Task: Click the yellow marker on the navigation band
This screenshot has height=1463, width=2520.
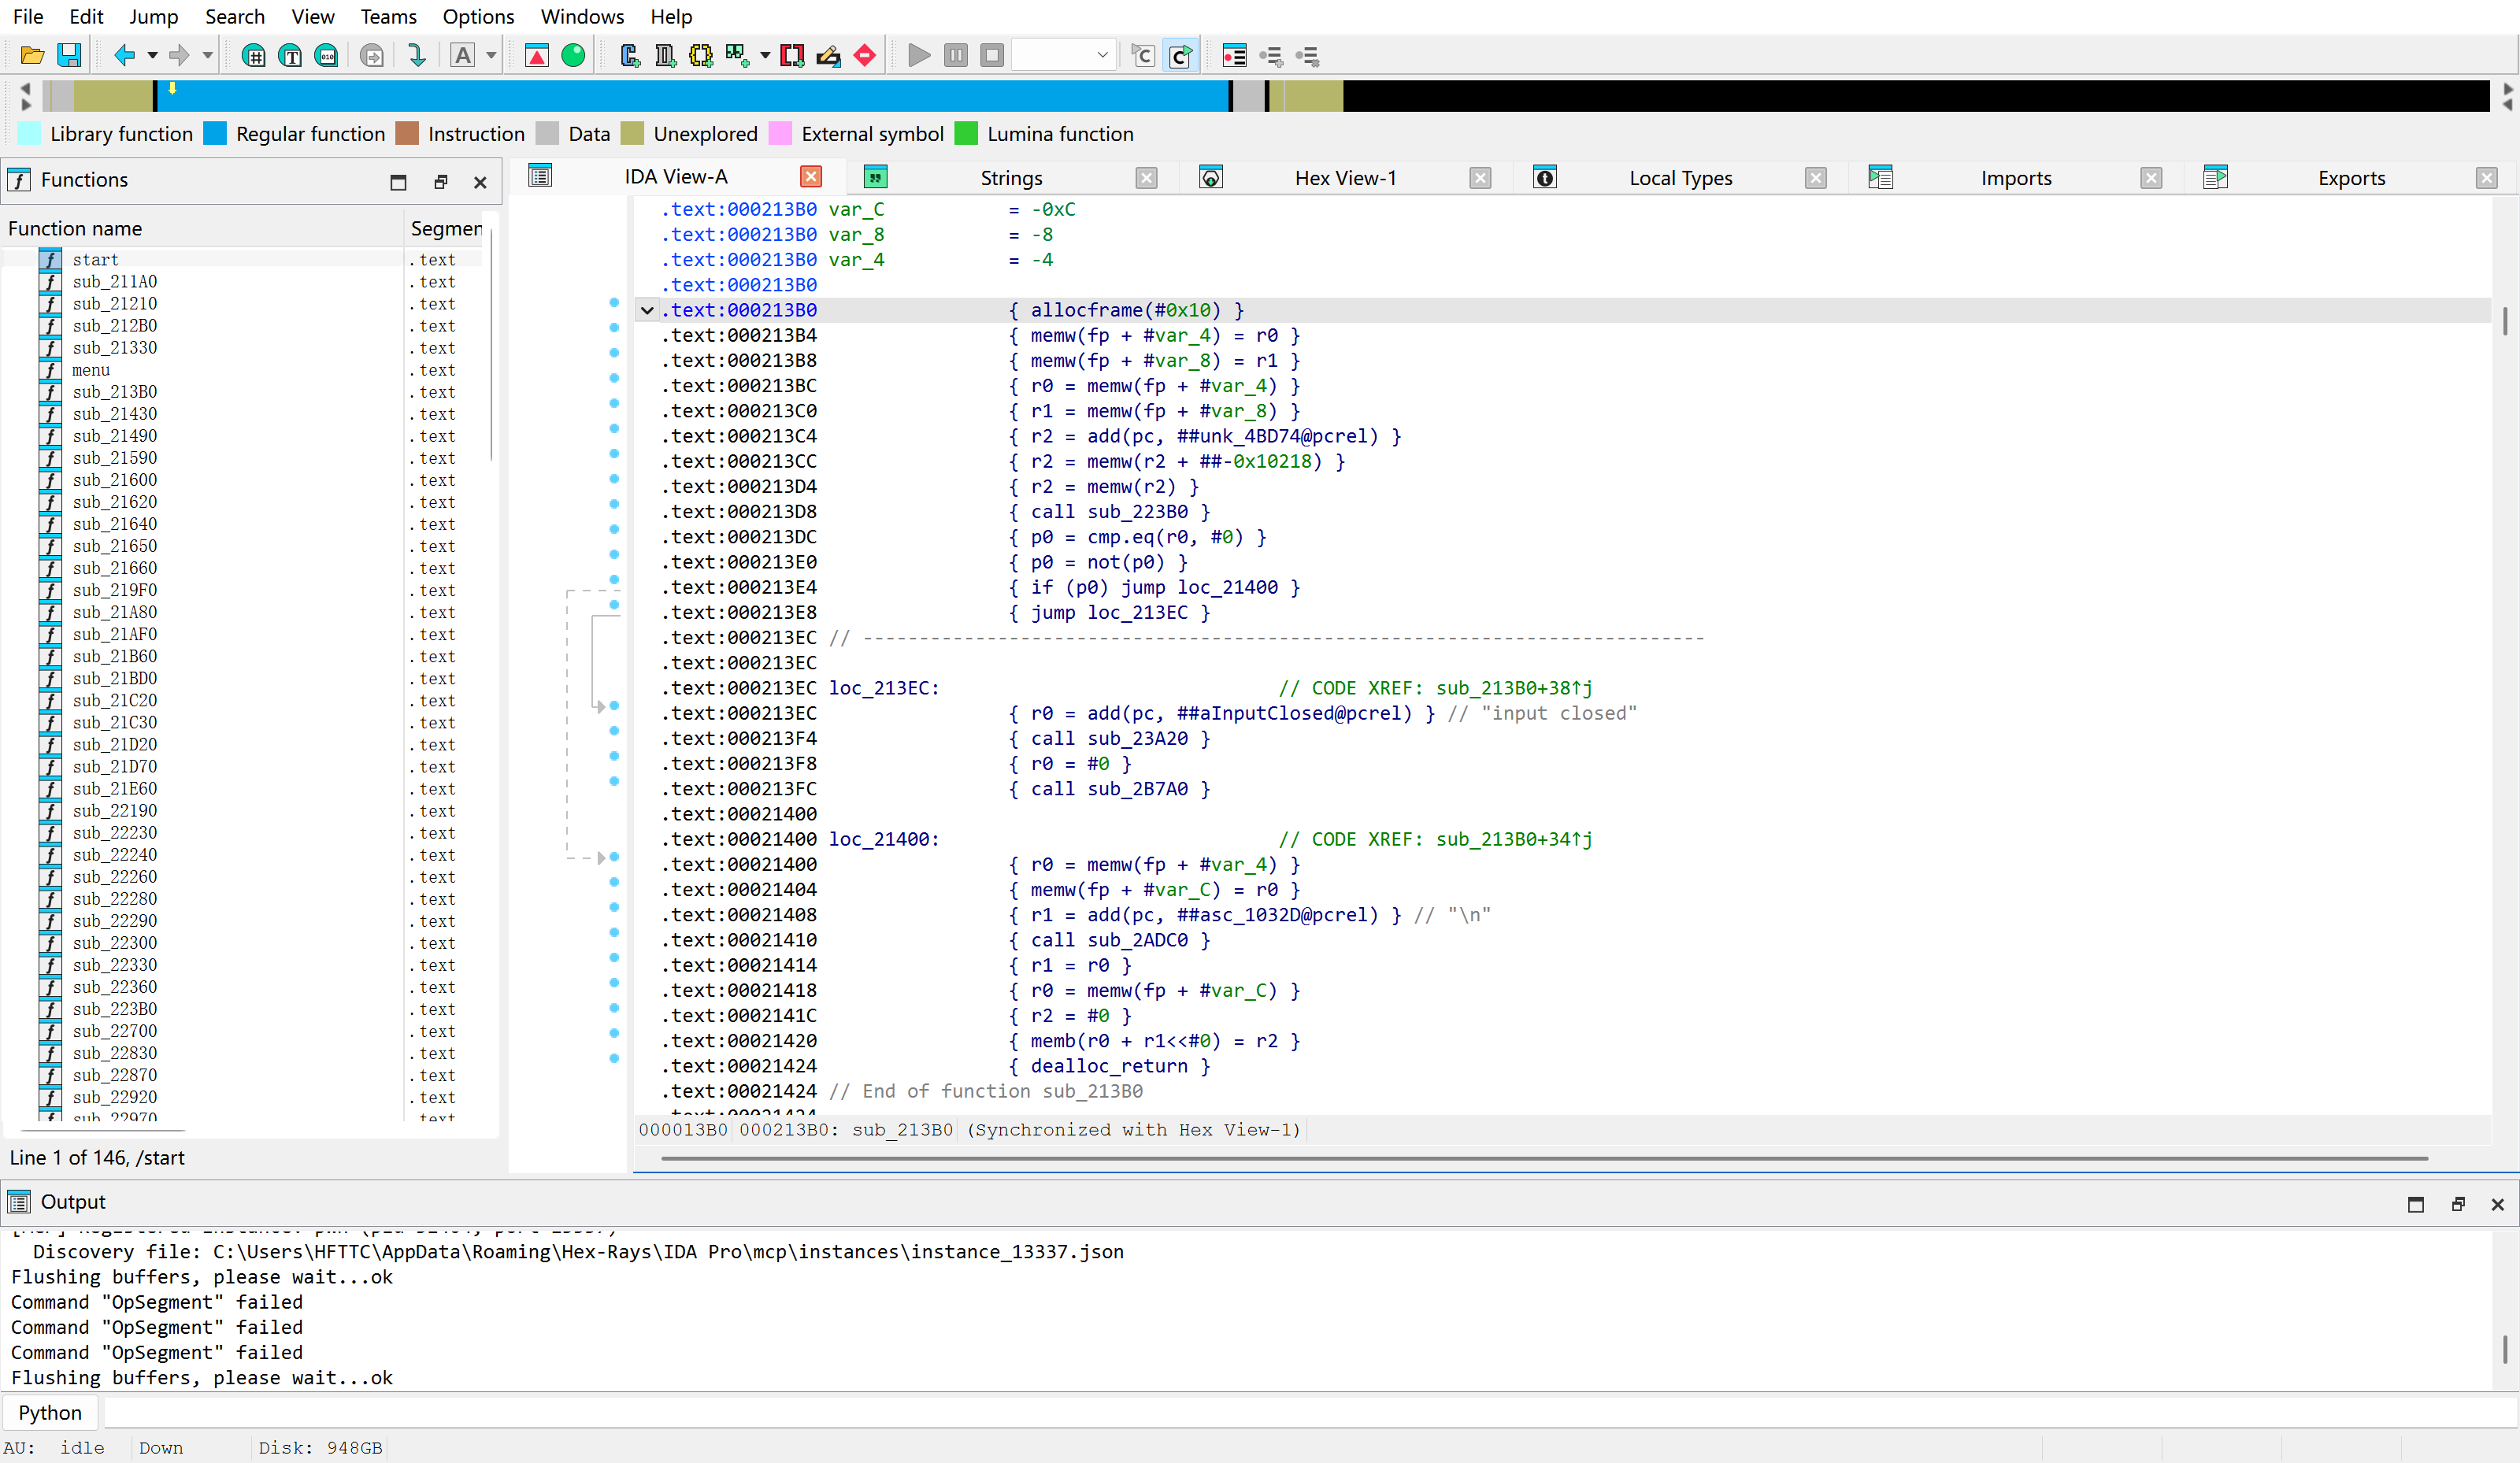Action: click(x=172, y=88)
